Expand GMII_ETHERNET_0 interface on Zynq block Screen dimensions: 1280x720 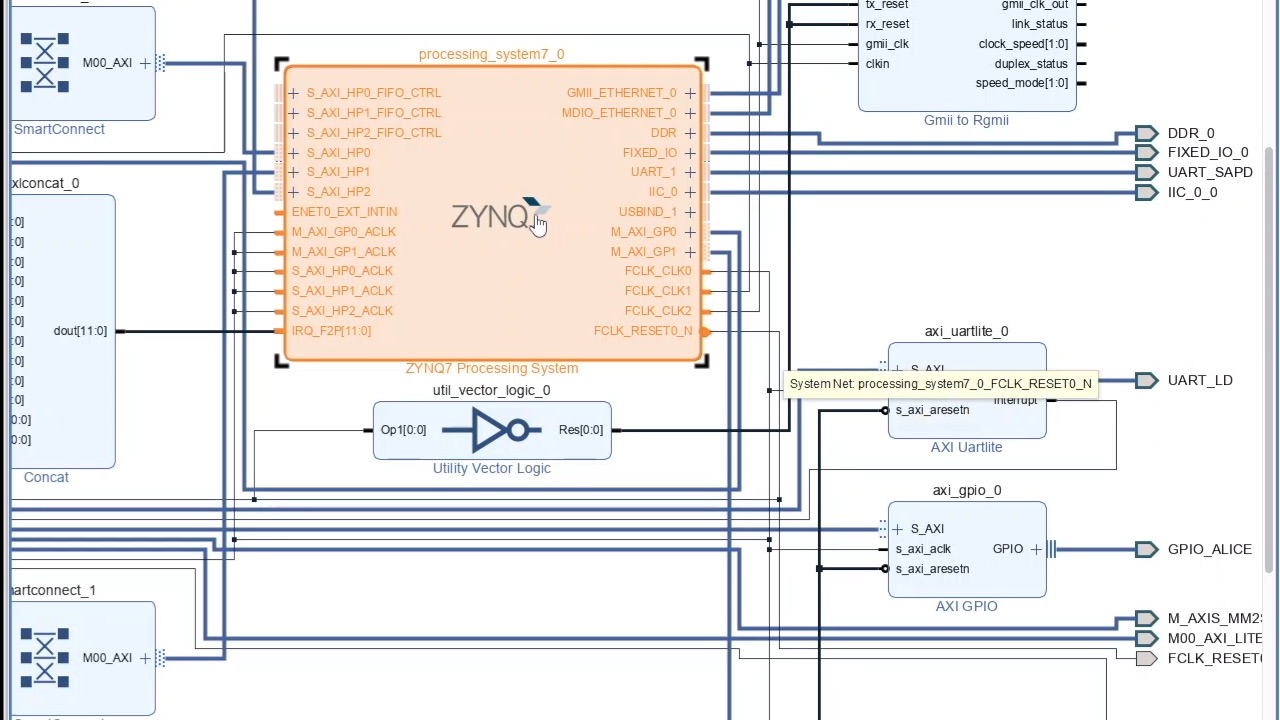click(x=690, y=93)
